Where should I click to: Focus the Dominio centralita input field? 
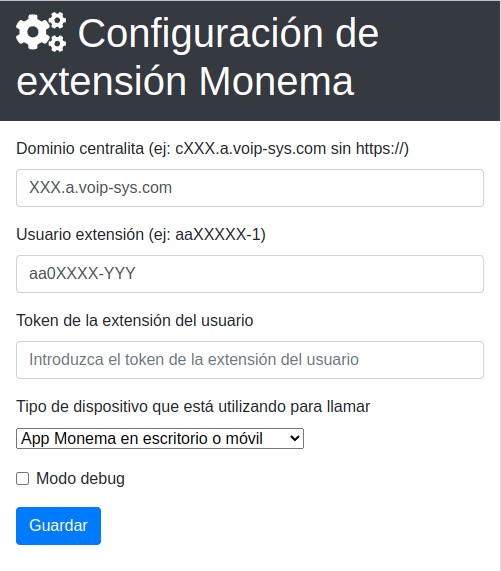pos(250,188)
